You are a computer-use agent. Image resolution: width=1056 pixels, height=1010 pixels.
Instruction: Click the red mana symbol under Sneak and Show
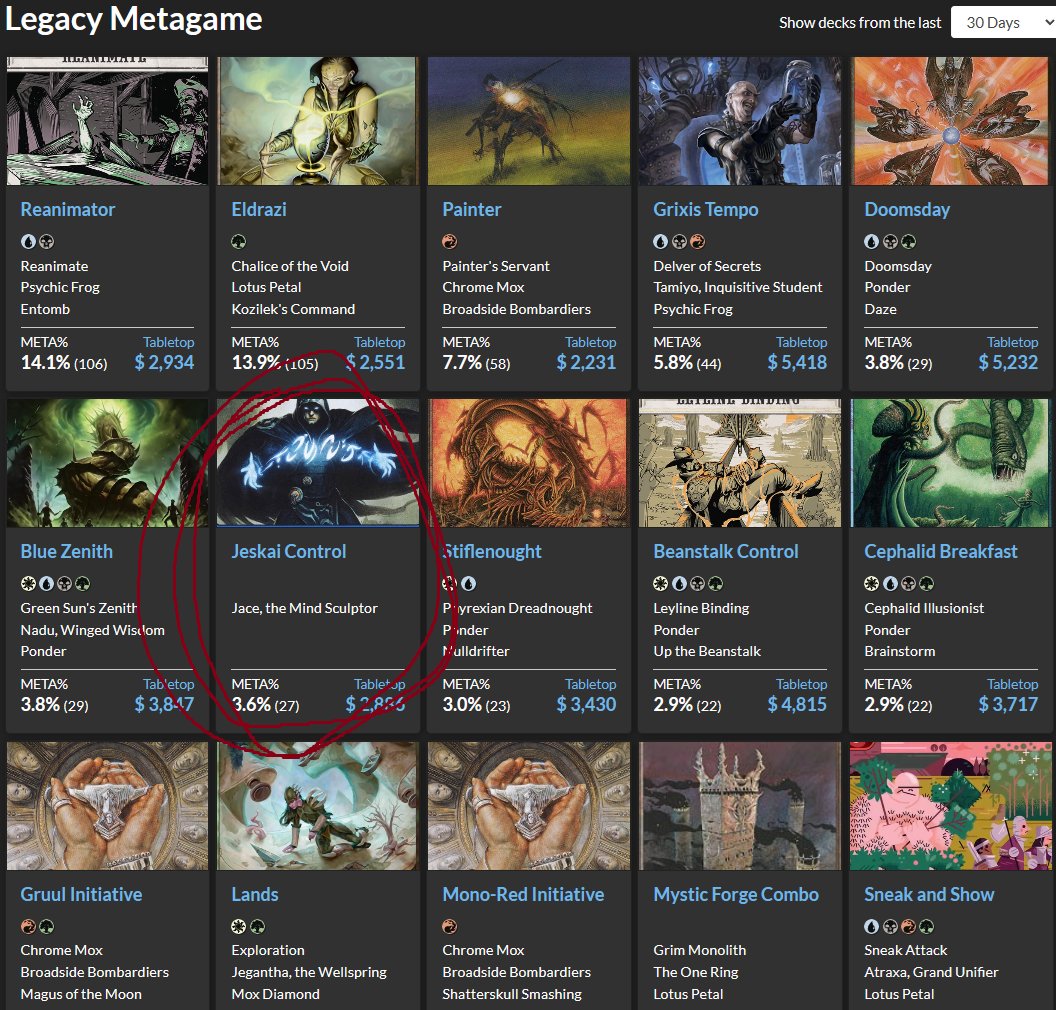pos(909,927)
